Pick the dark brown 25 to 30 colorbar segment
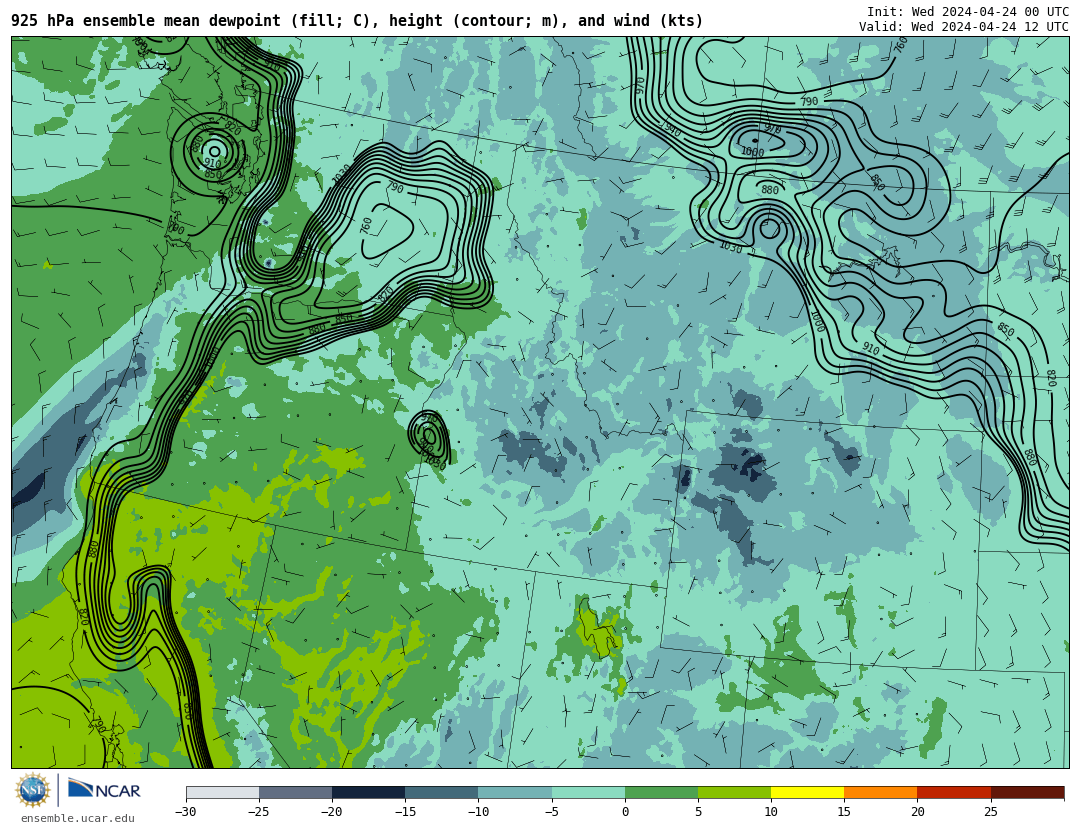Viewport: 1080px width, 831px height. click(x=1028, y=793)
